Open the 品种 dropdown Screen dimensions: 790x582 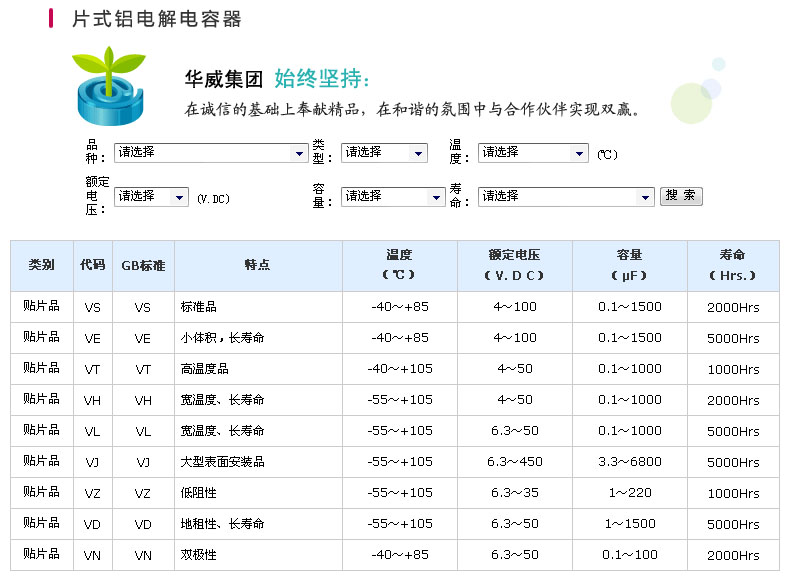(x=211, y=153)
